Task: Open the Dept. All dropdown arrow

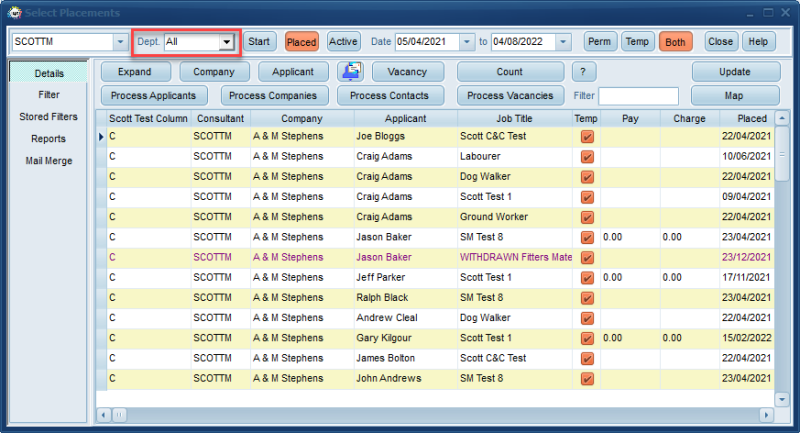Action: point(227,42)
